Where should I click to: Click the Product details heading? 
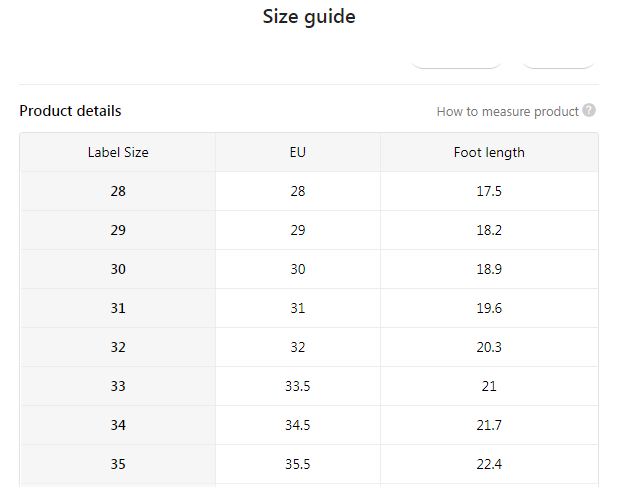[x=70, y=111]
